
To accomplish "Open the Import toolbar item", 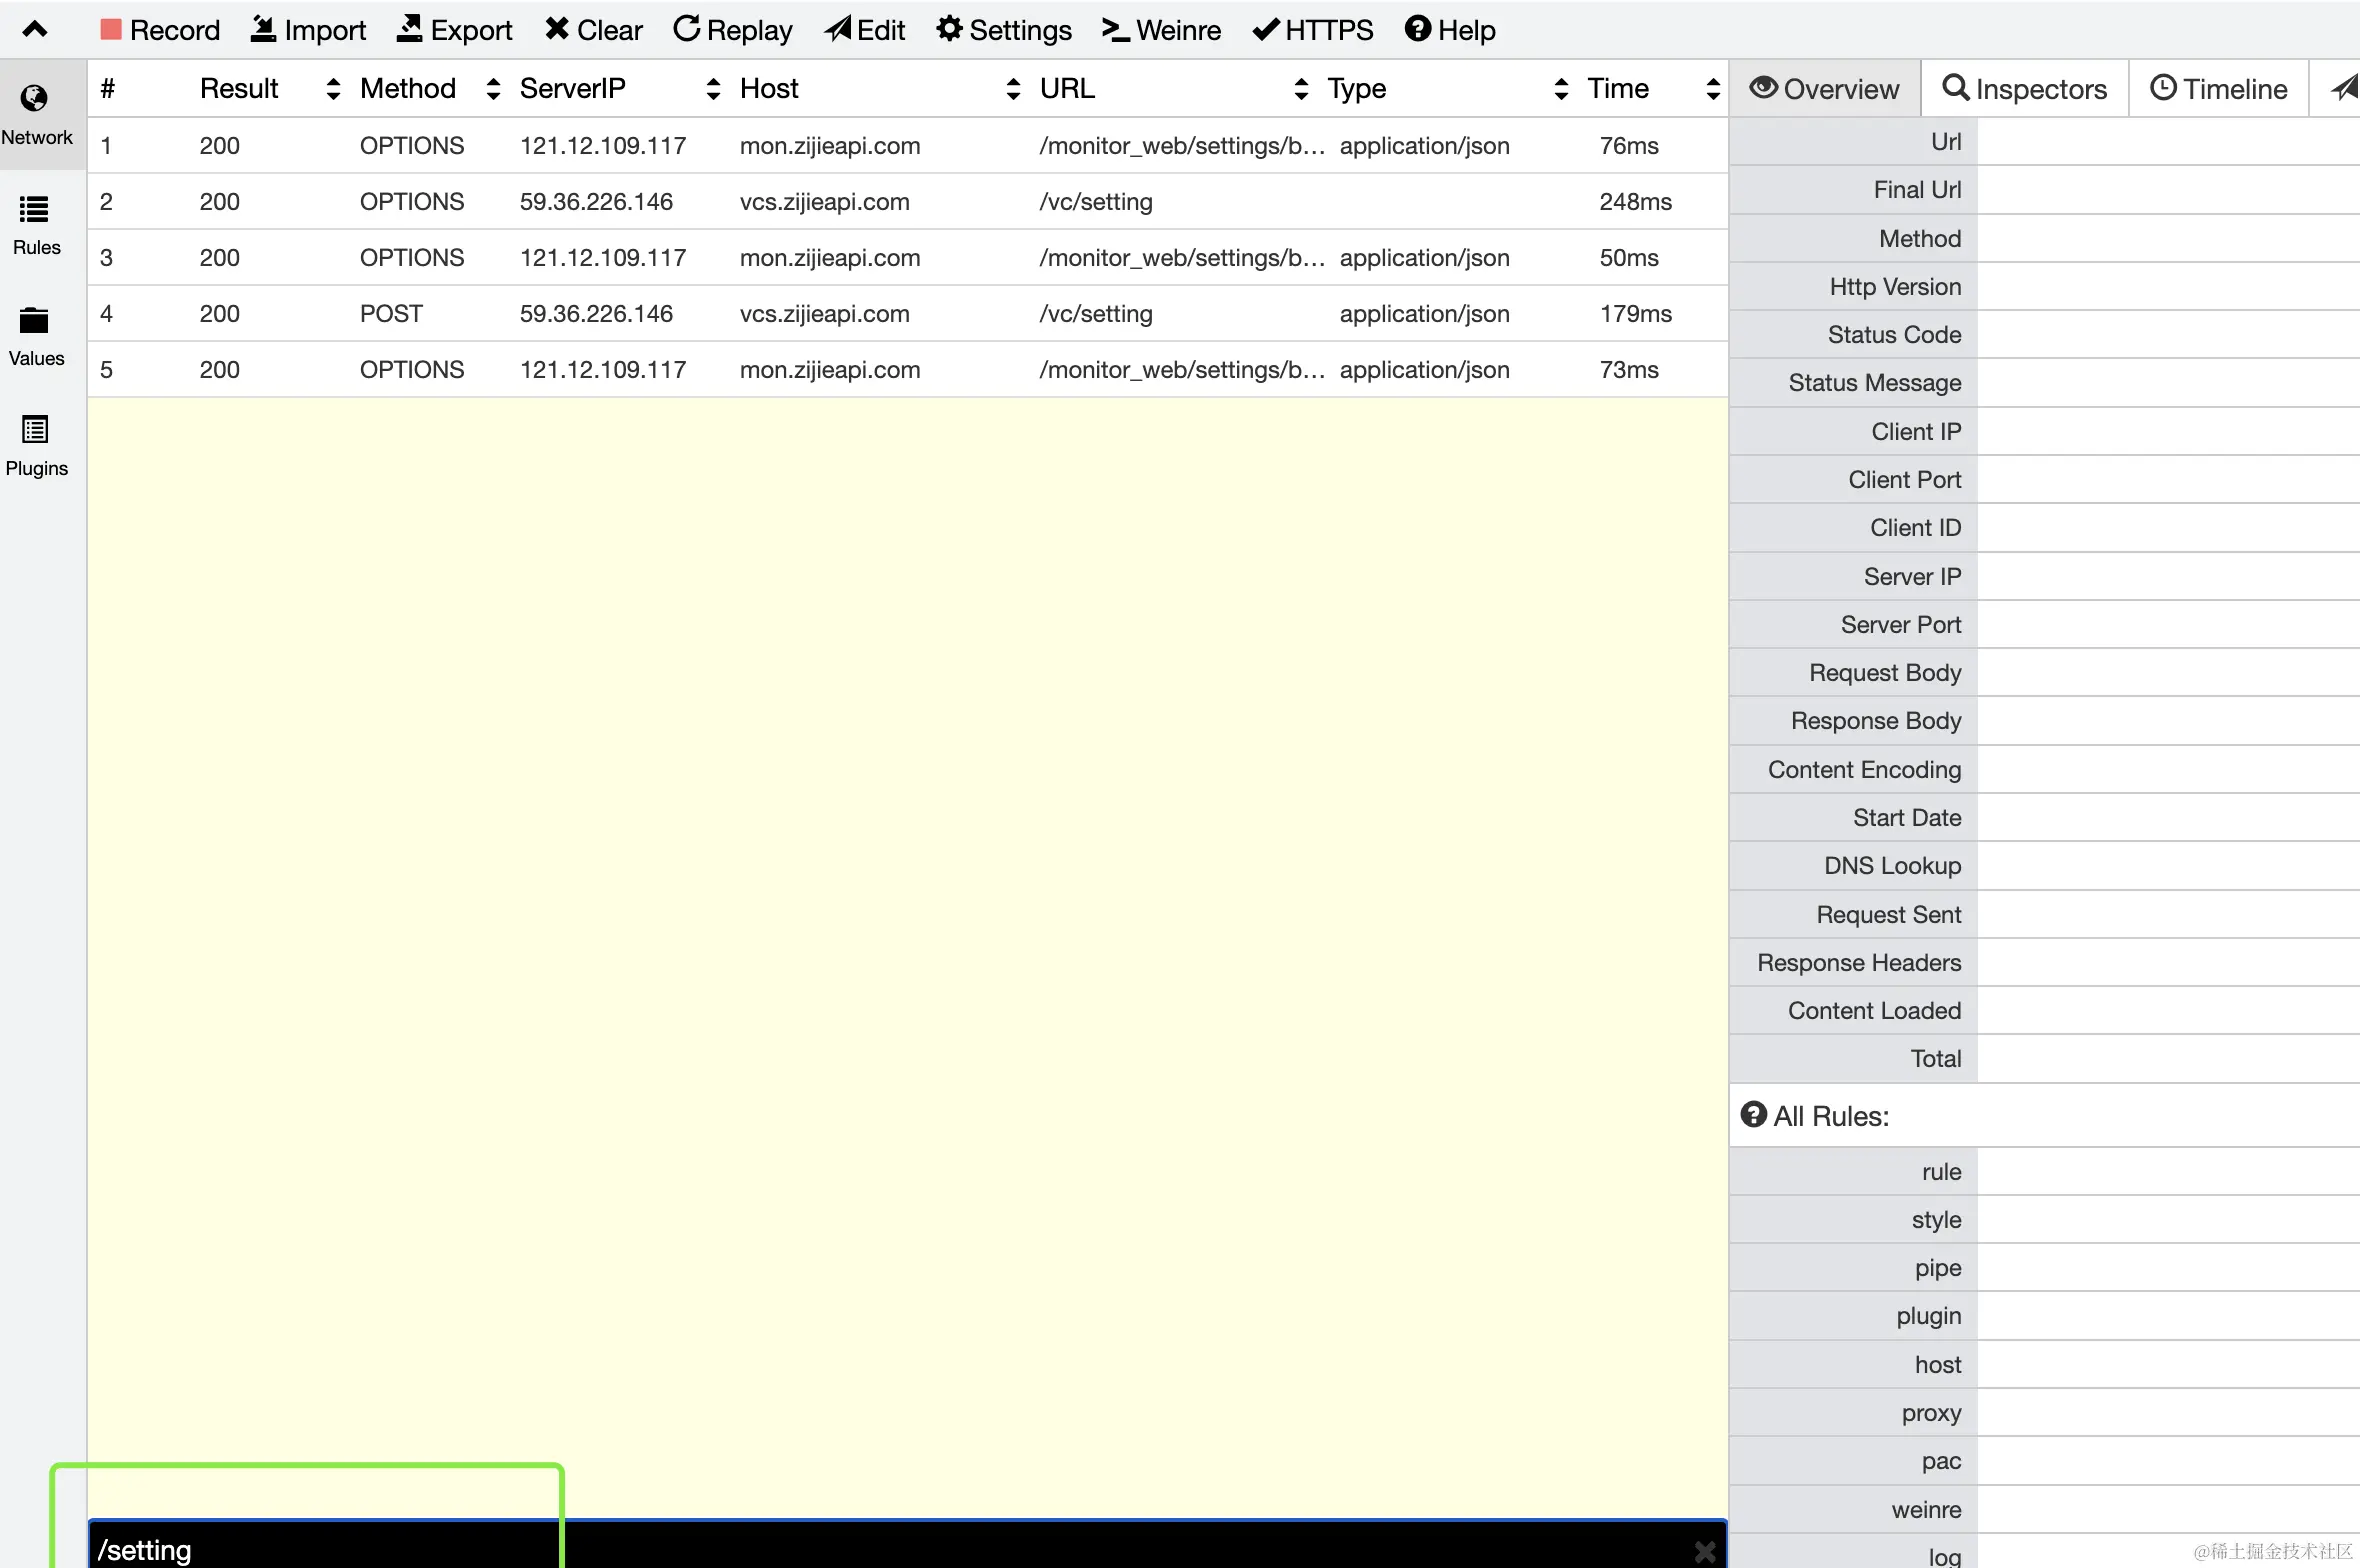I will tap(308, 30).
